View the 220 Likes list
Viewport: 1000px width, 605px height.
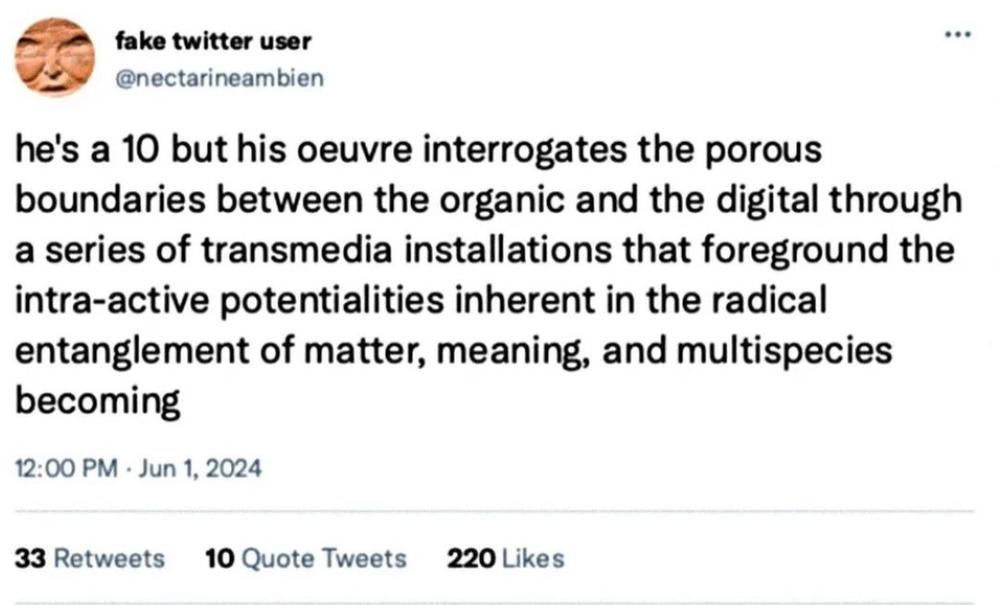506,558
